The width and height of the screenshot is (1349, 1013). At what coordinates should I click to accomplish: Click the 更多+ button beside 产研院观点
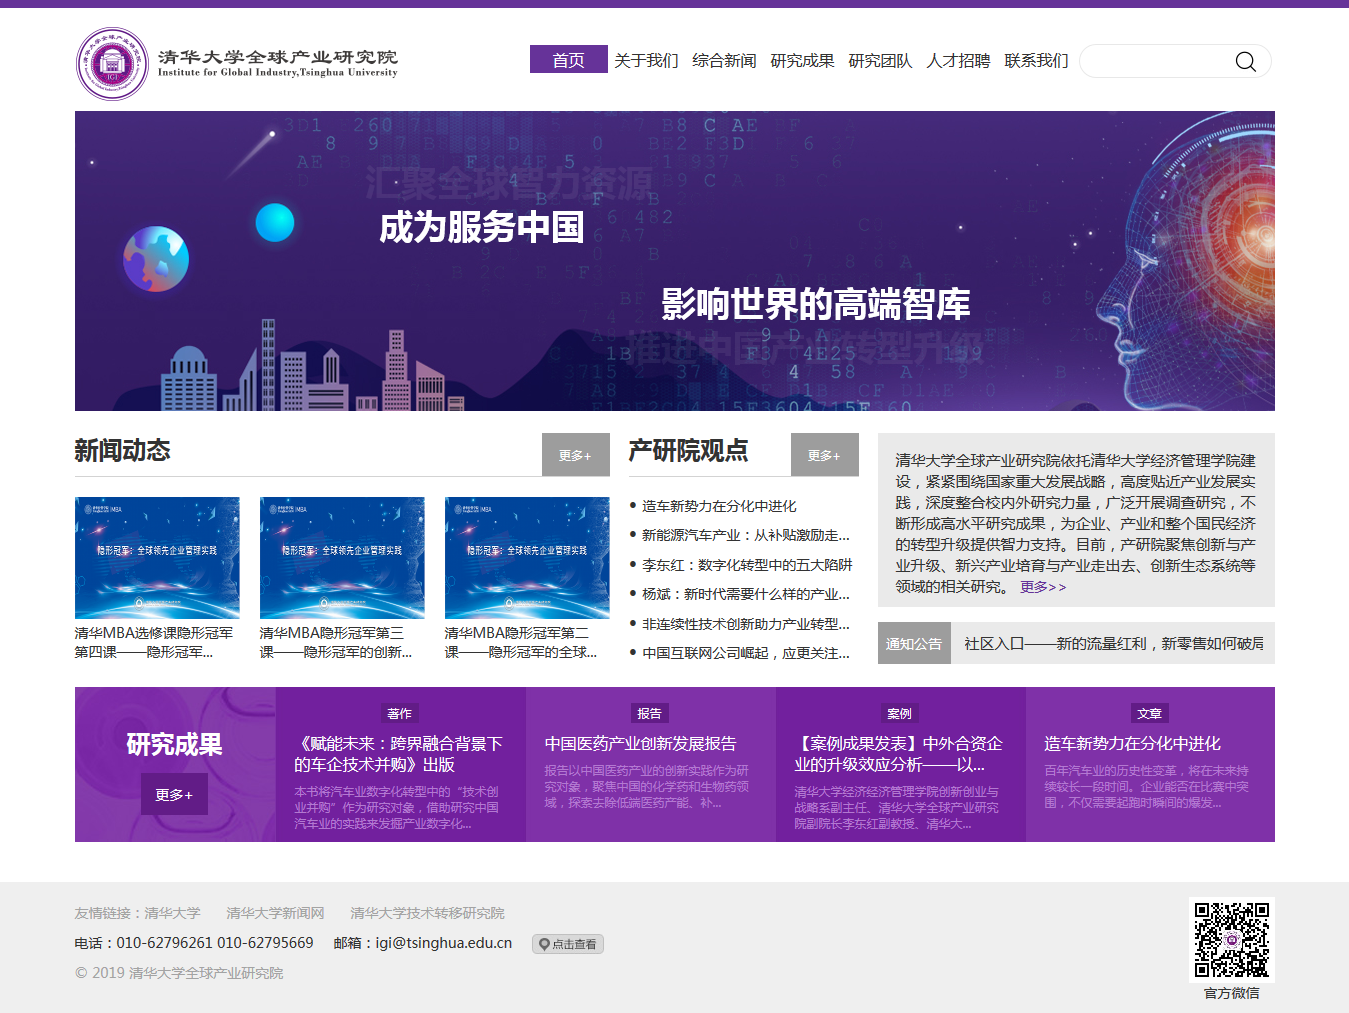coord(824,455)
